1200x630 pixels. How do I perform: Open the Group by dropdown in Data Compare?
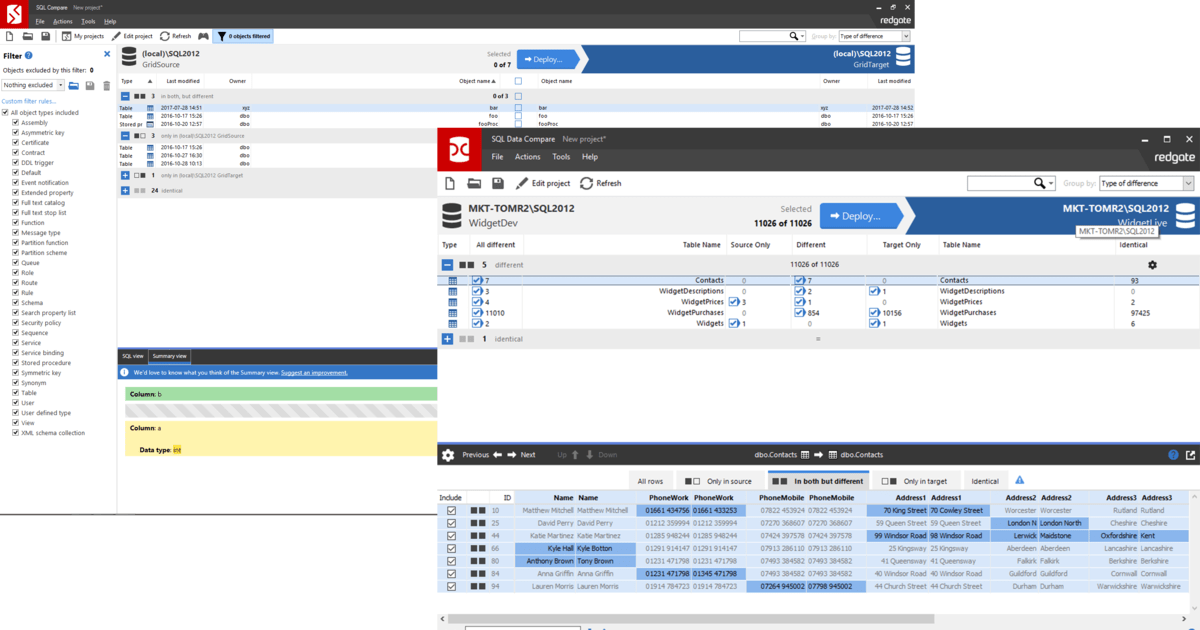(1145, 183)
